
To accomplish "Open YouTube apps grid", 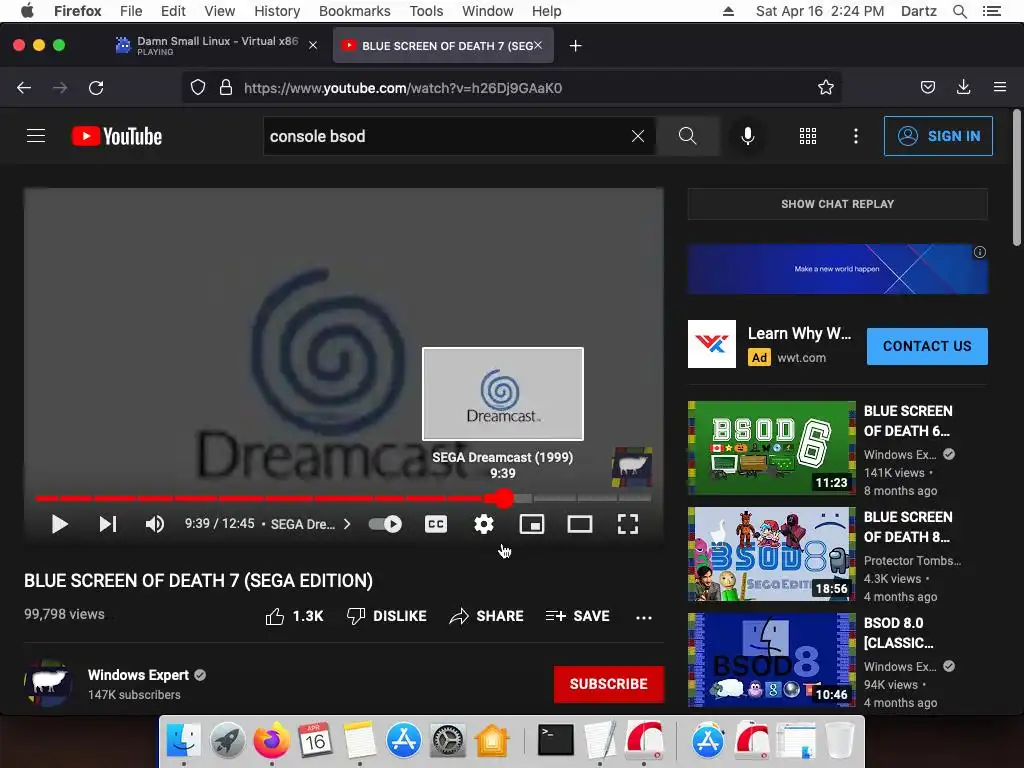I will (x=808, y=136).
